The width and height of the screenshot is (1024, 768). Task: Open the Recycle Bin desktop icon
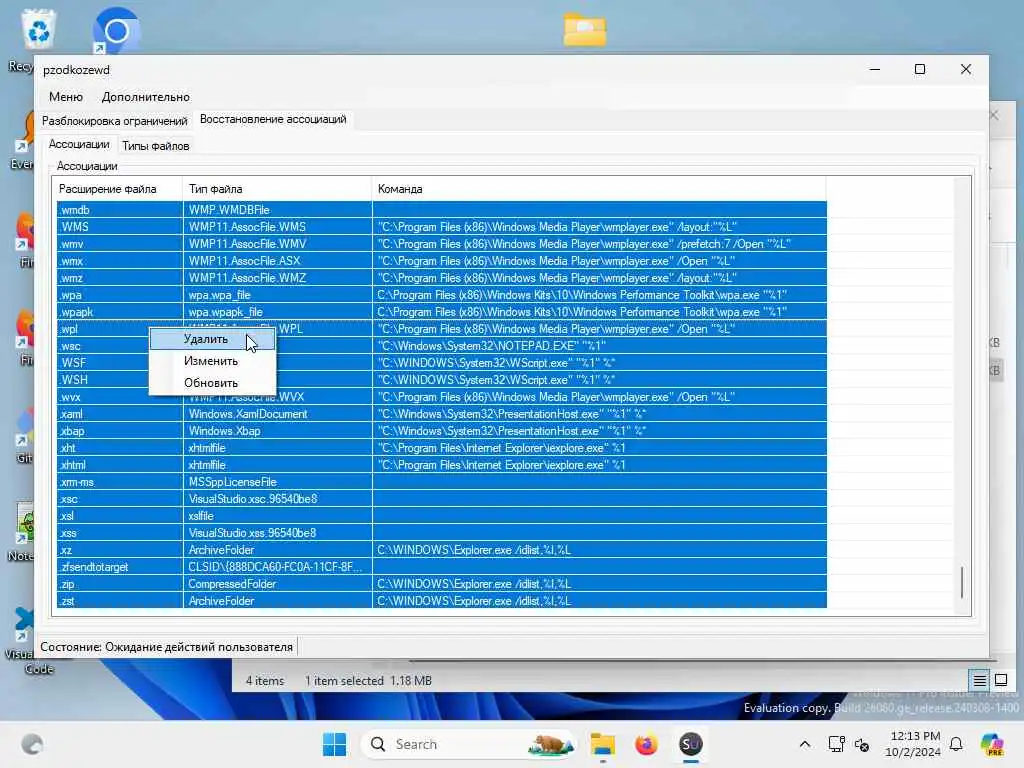[x=38, y=31]
